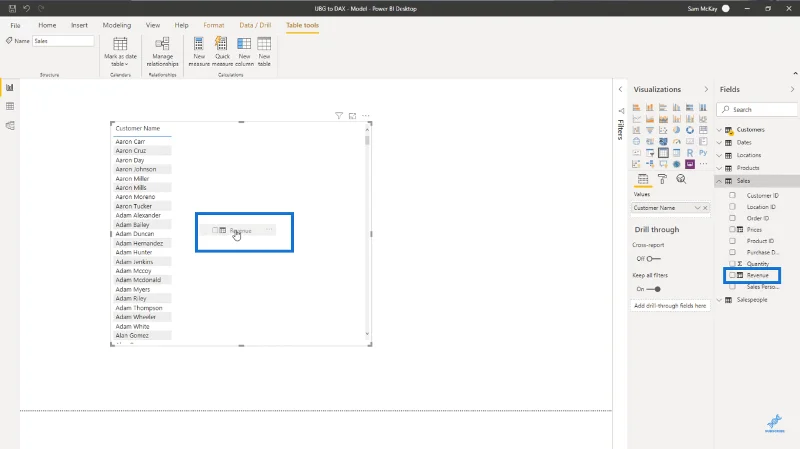Select the Gauge visualization
The width and height of the screenshot is (800, 449).
(x=677, y=141)
